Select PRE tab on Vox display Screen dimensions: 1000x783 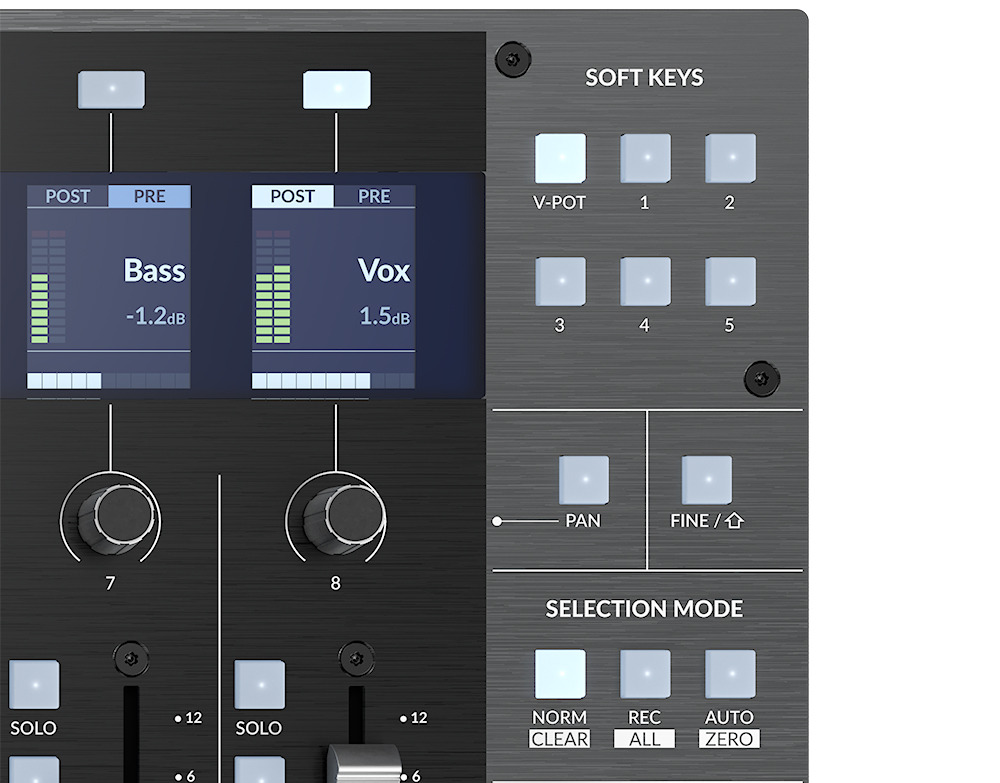pyautogui.click(x=374, y=196)
